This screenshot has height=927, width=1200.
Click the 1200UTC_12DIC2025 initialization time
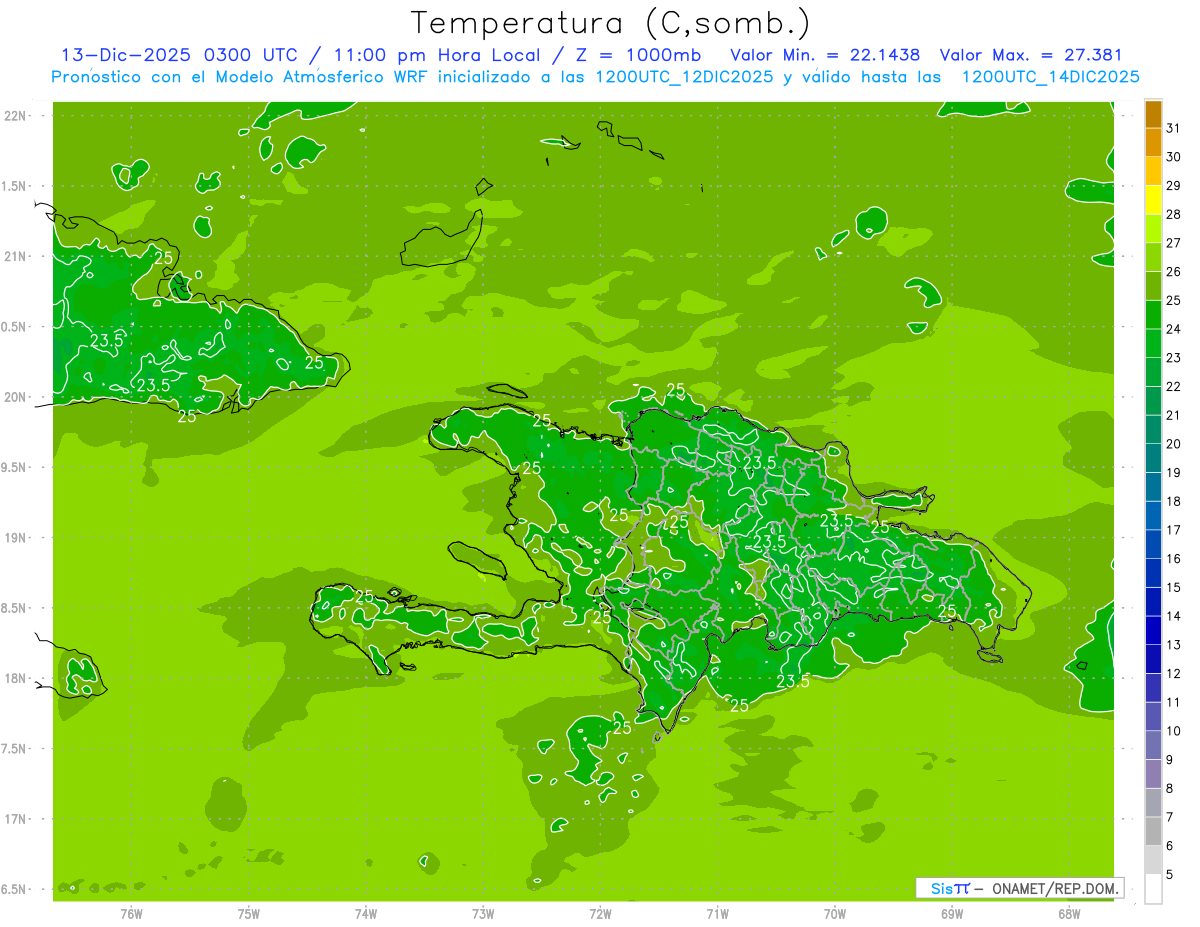click(x=686, y=77)
